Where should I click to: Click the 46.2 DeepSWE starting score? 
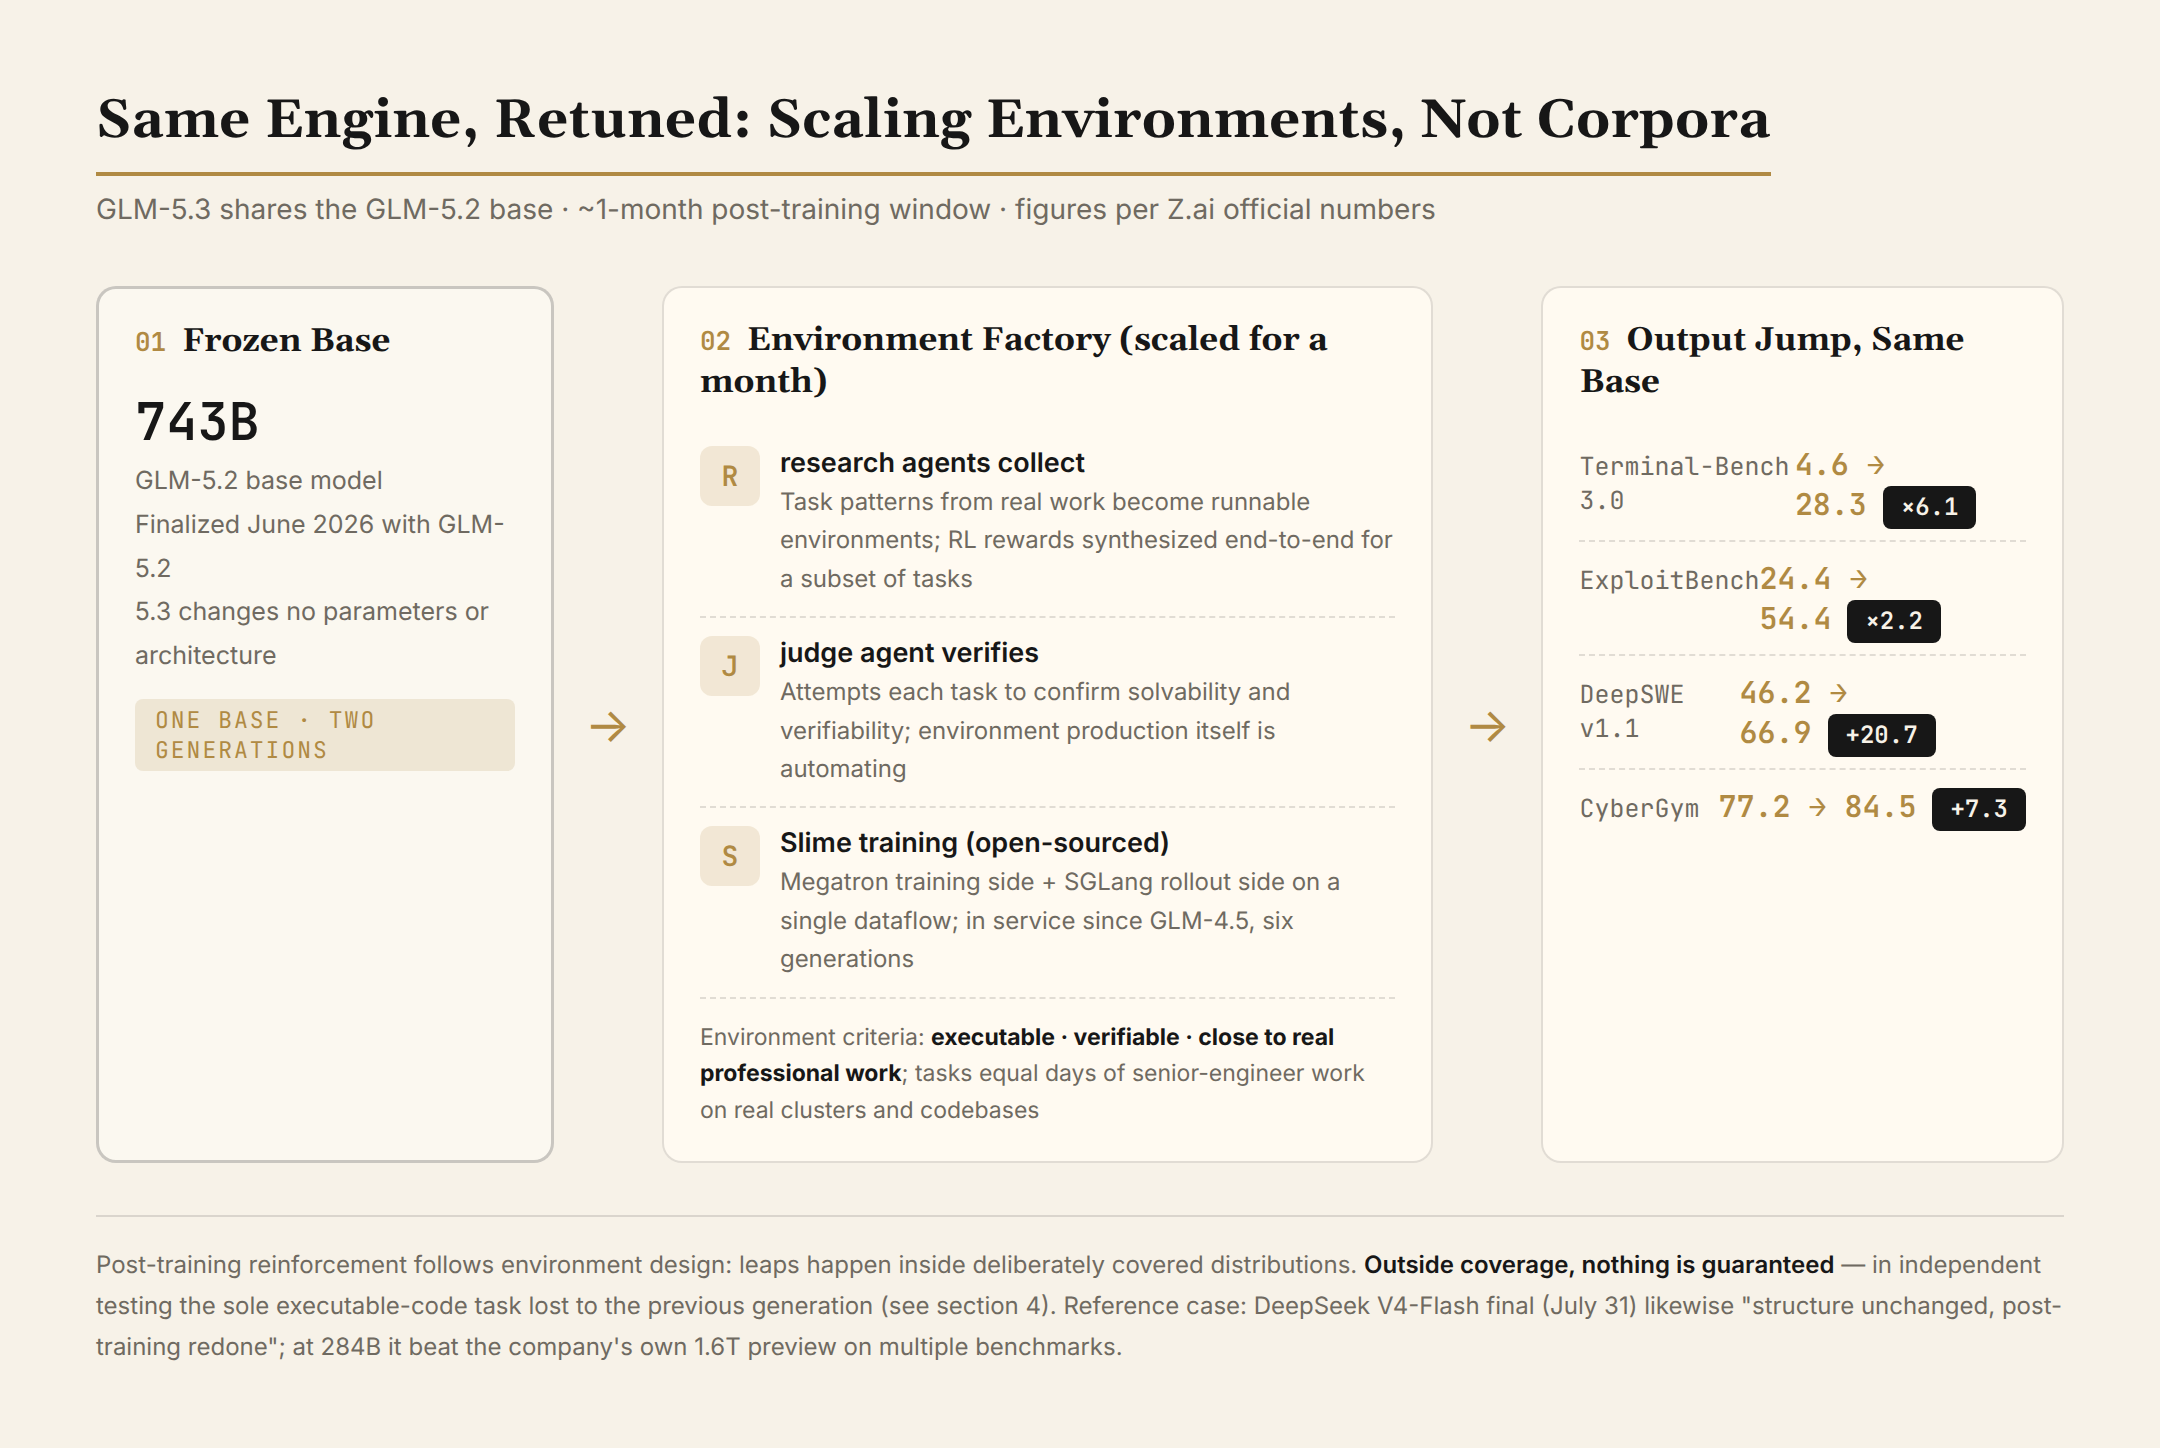point(1775,693)
